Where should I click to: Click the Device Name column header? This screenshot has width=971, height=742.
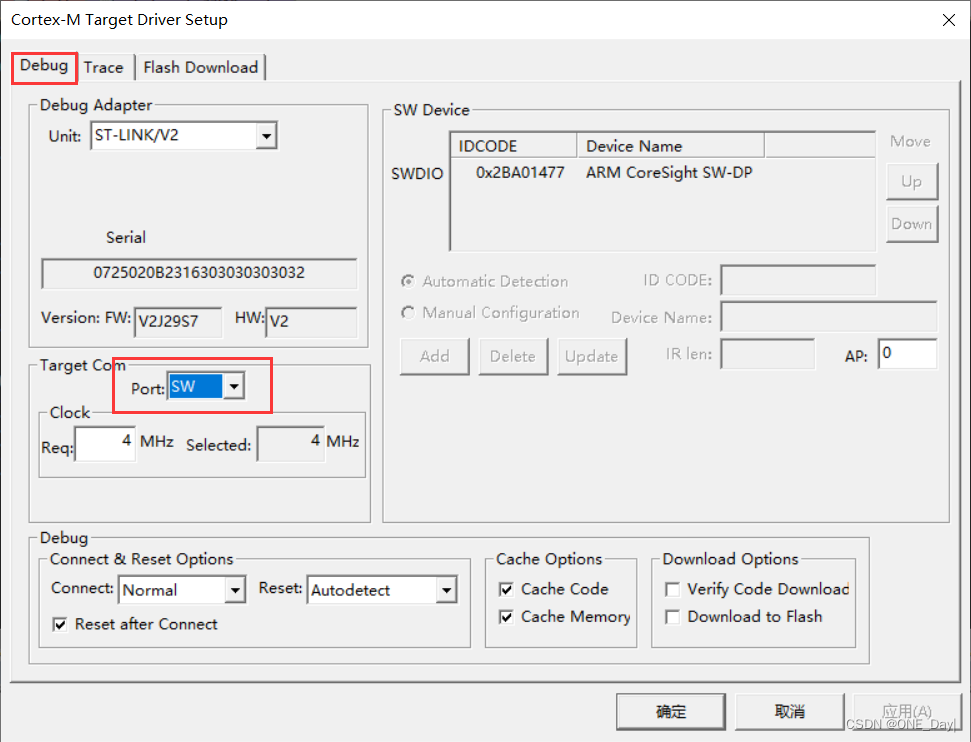pyautogui.click(x=671, y=146)
